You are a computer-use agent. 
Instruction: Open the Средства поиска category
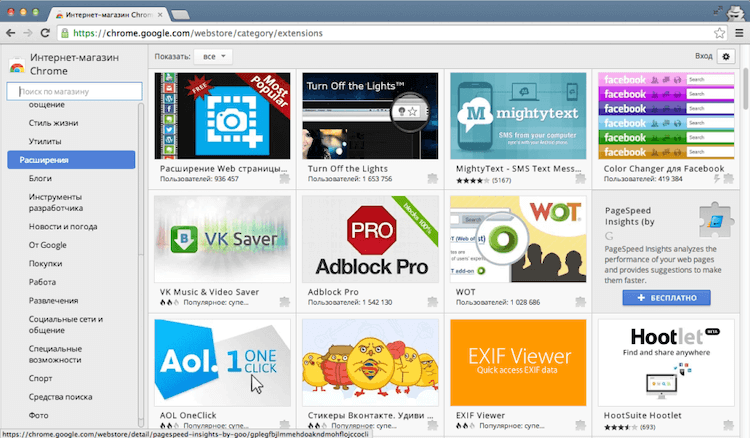click(60, 397)
